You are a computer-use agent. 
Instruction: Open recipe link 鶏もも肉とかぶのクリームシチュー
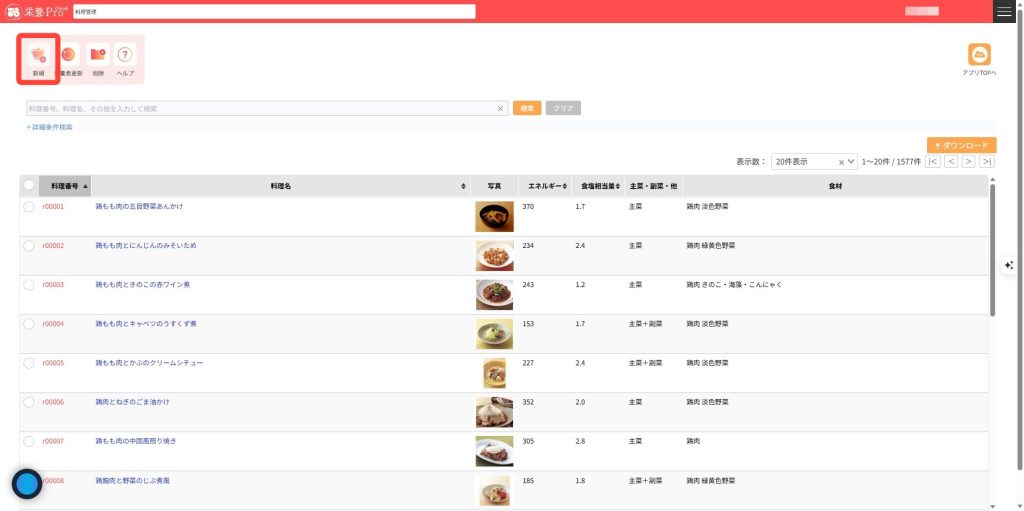click(149, 363)
